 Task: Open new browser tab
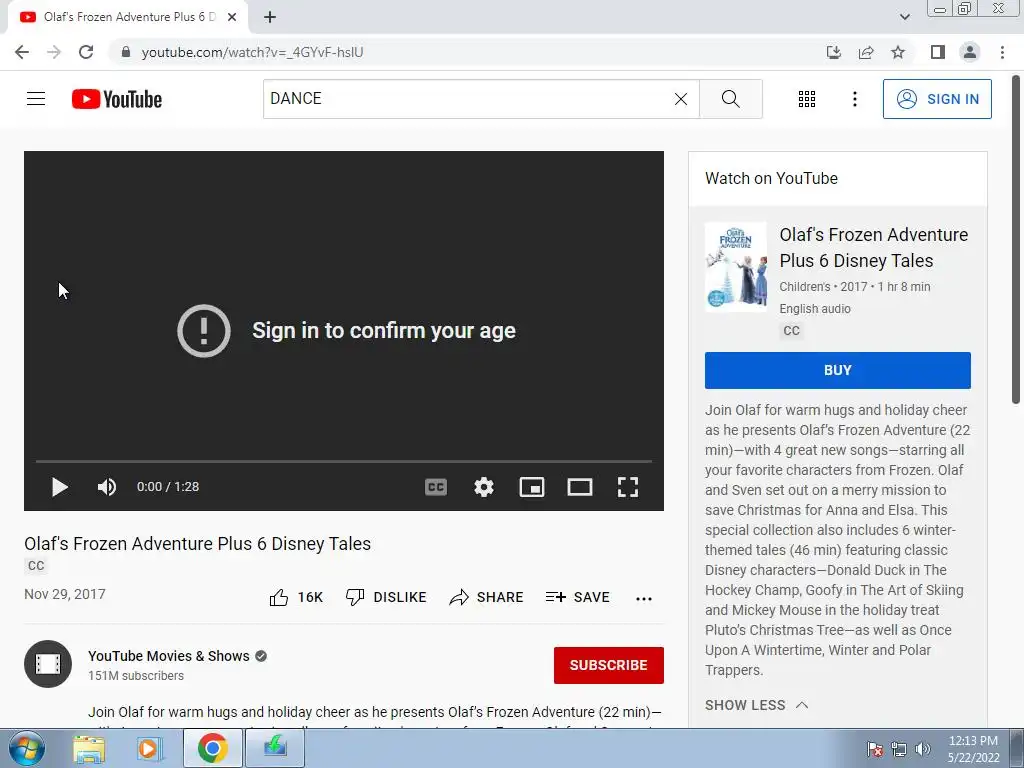click(x=270, y=17)
